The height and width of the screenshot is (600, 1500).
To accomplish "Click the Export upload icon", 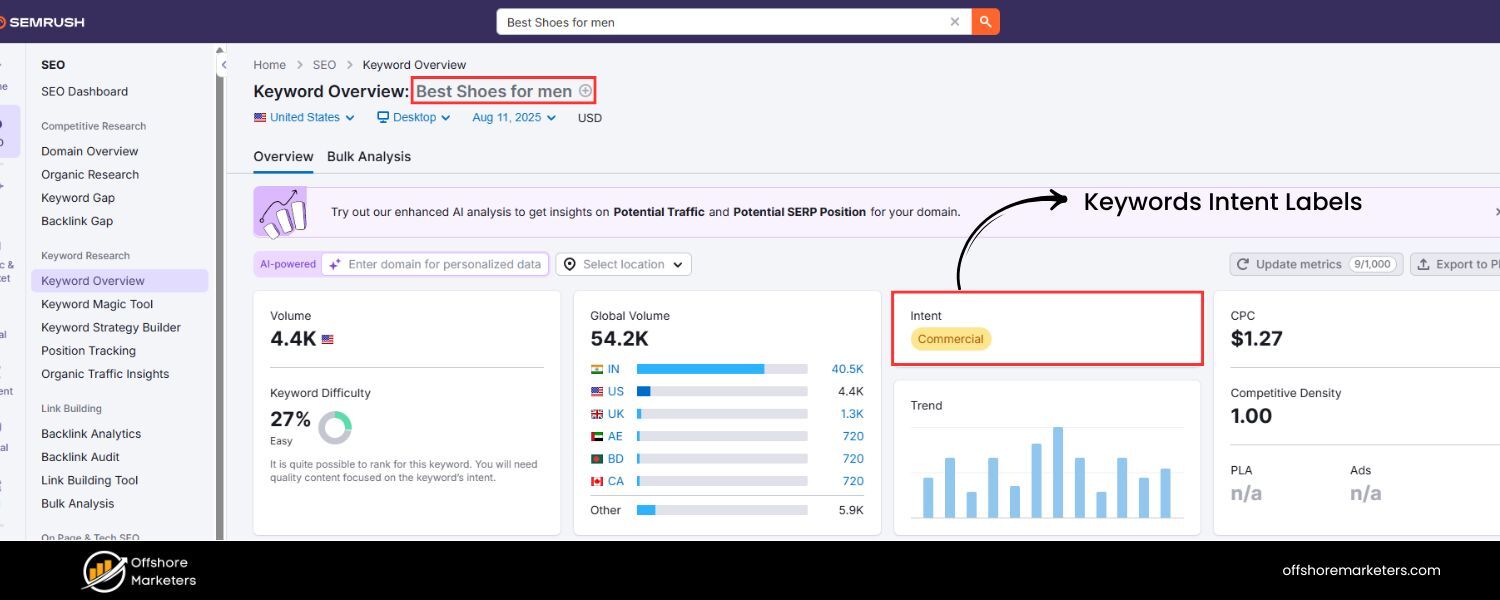I will tap(1424, 263).
